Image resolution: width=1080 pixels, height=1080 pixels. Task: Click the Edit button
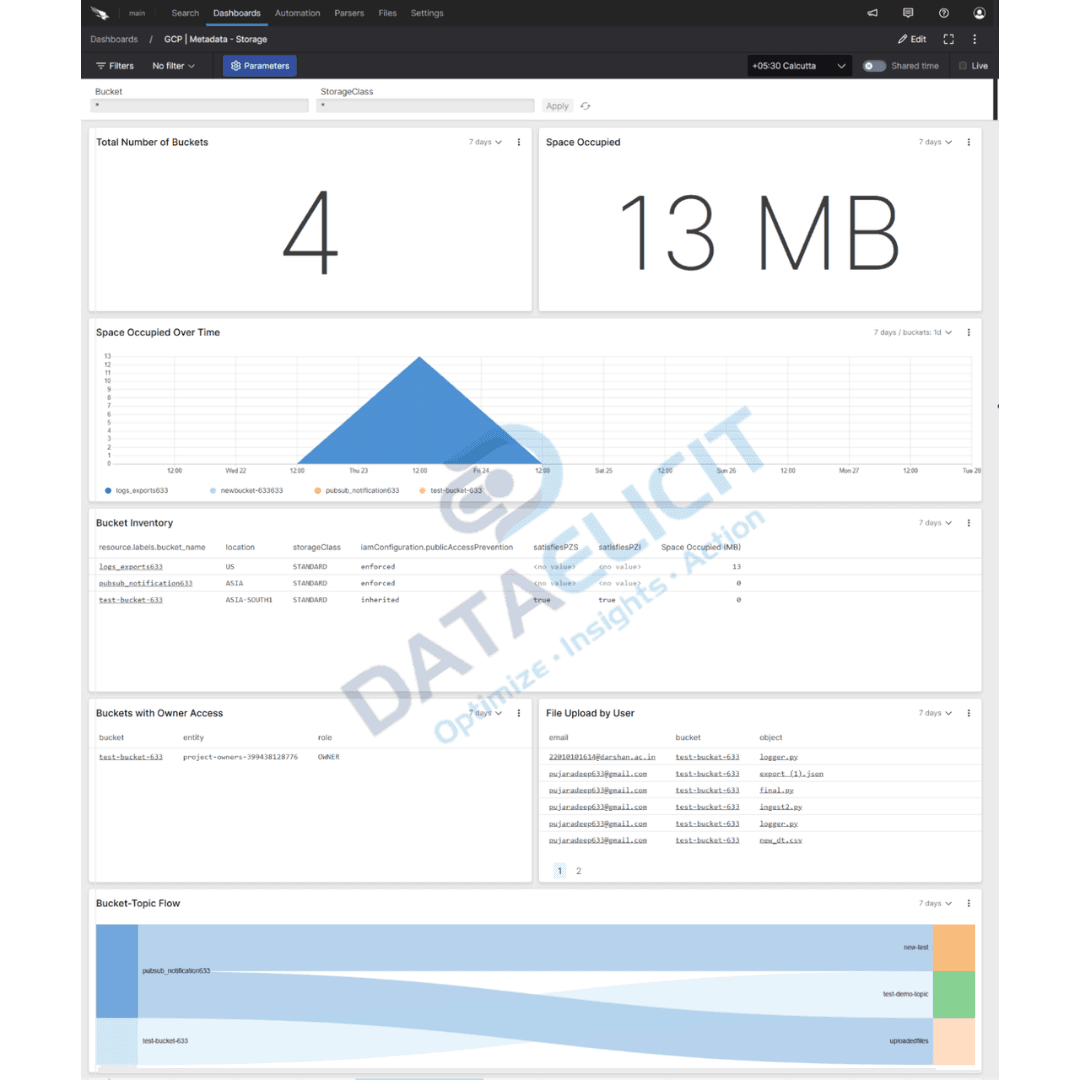pyautogui.click(x=912, y=39)
